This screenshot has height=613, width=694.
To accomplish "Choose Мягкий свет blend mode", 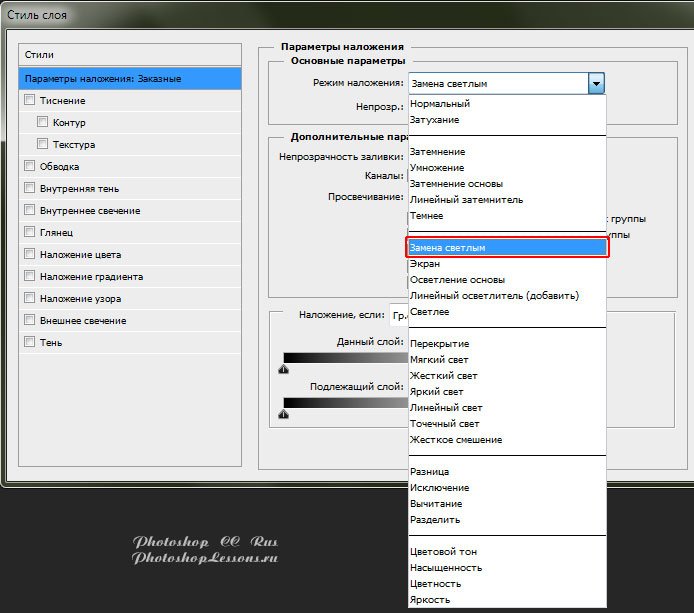I will coord(439,360).
